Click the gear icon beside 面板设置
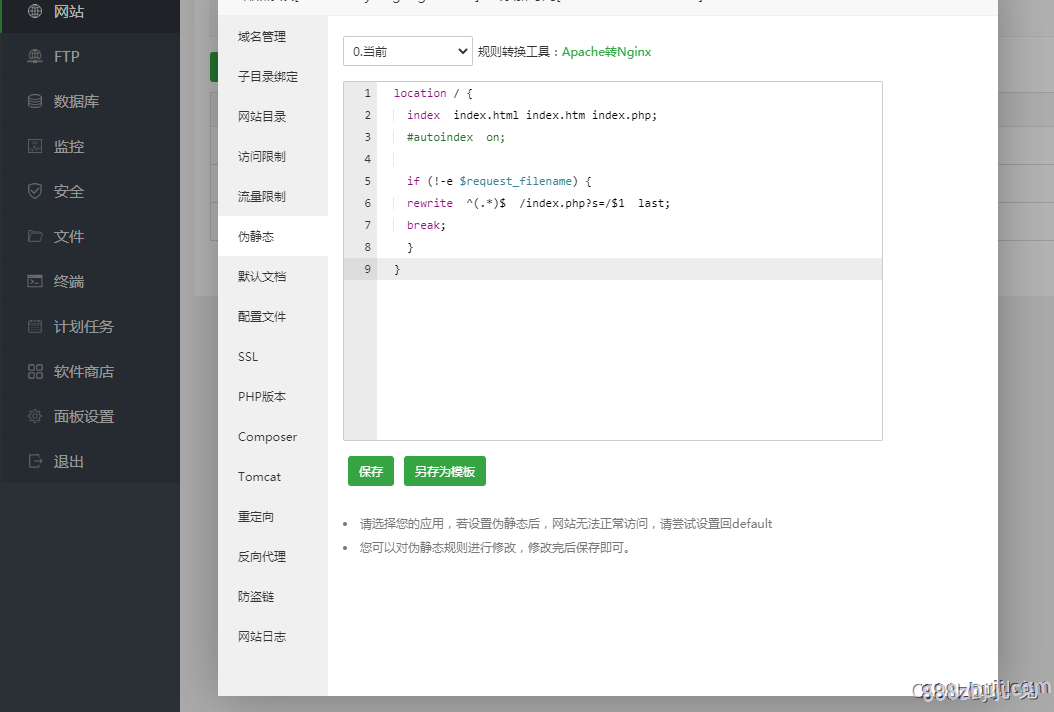Image resolution: width=1054 pixels, height=712 pixels. click(x=35, y=416)
